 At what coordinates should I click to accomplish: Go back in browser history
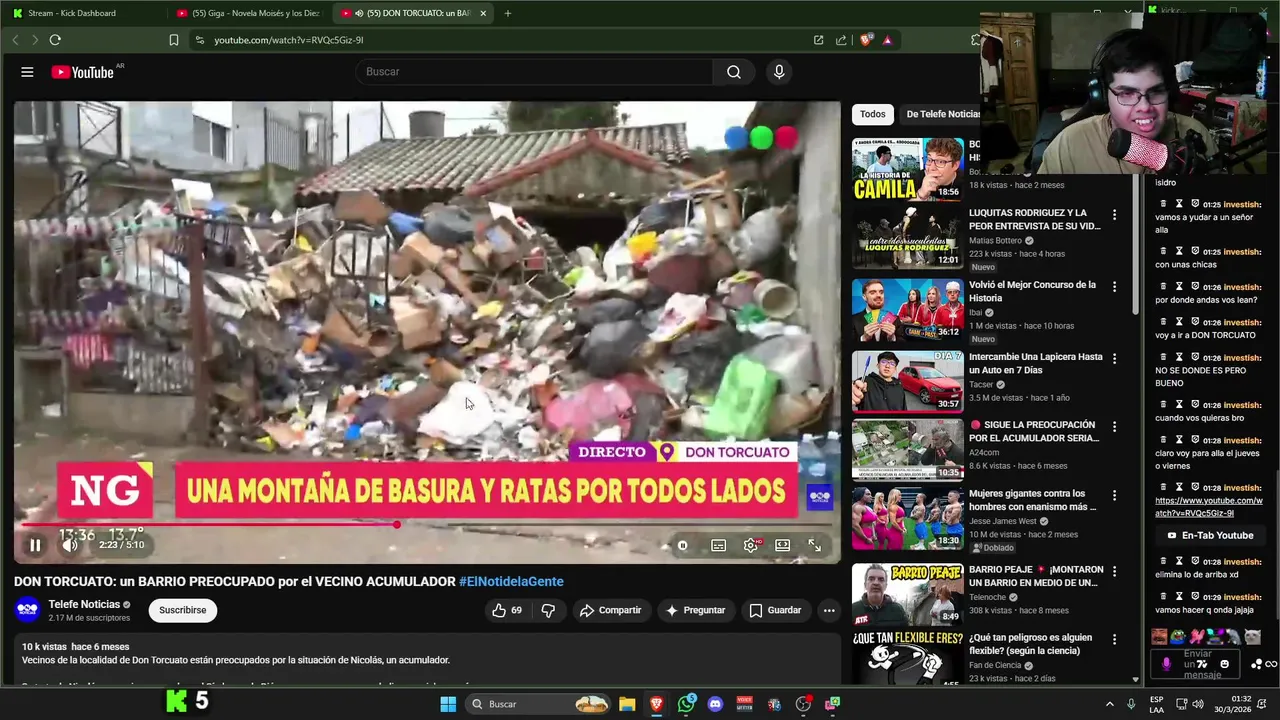(15, 40)
